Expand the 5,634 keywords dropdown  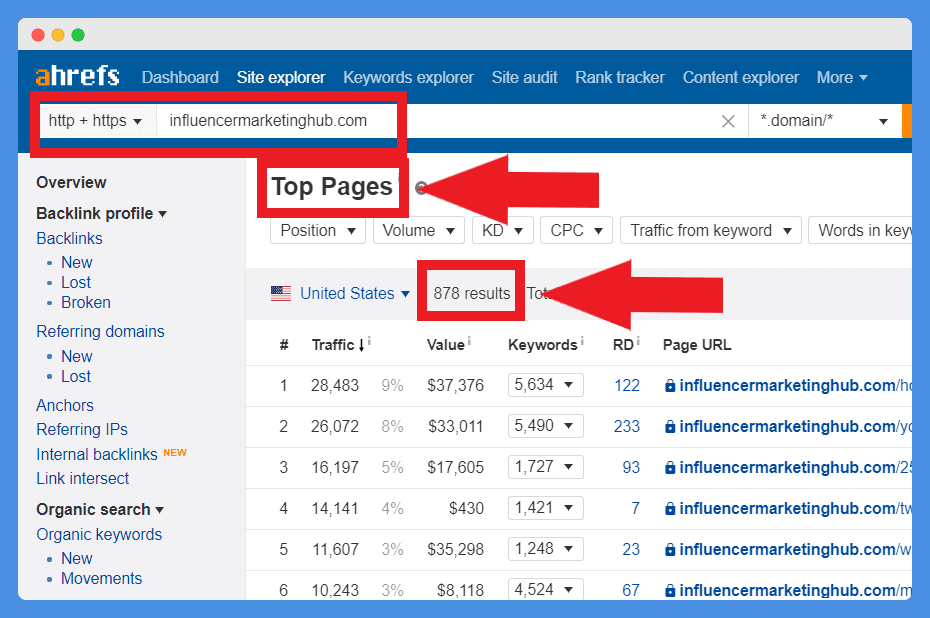[x=546, y=385]
